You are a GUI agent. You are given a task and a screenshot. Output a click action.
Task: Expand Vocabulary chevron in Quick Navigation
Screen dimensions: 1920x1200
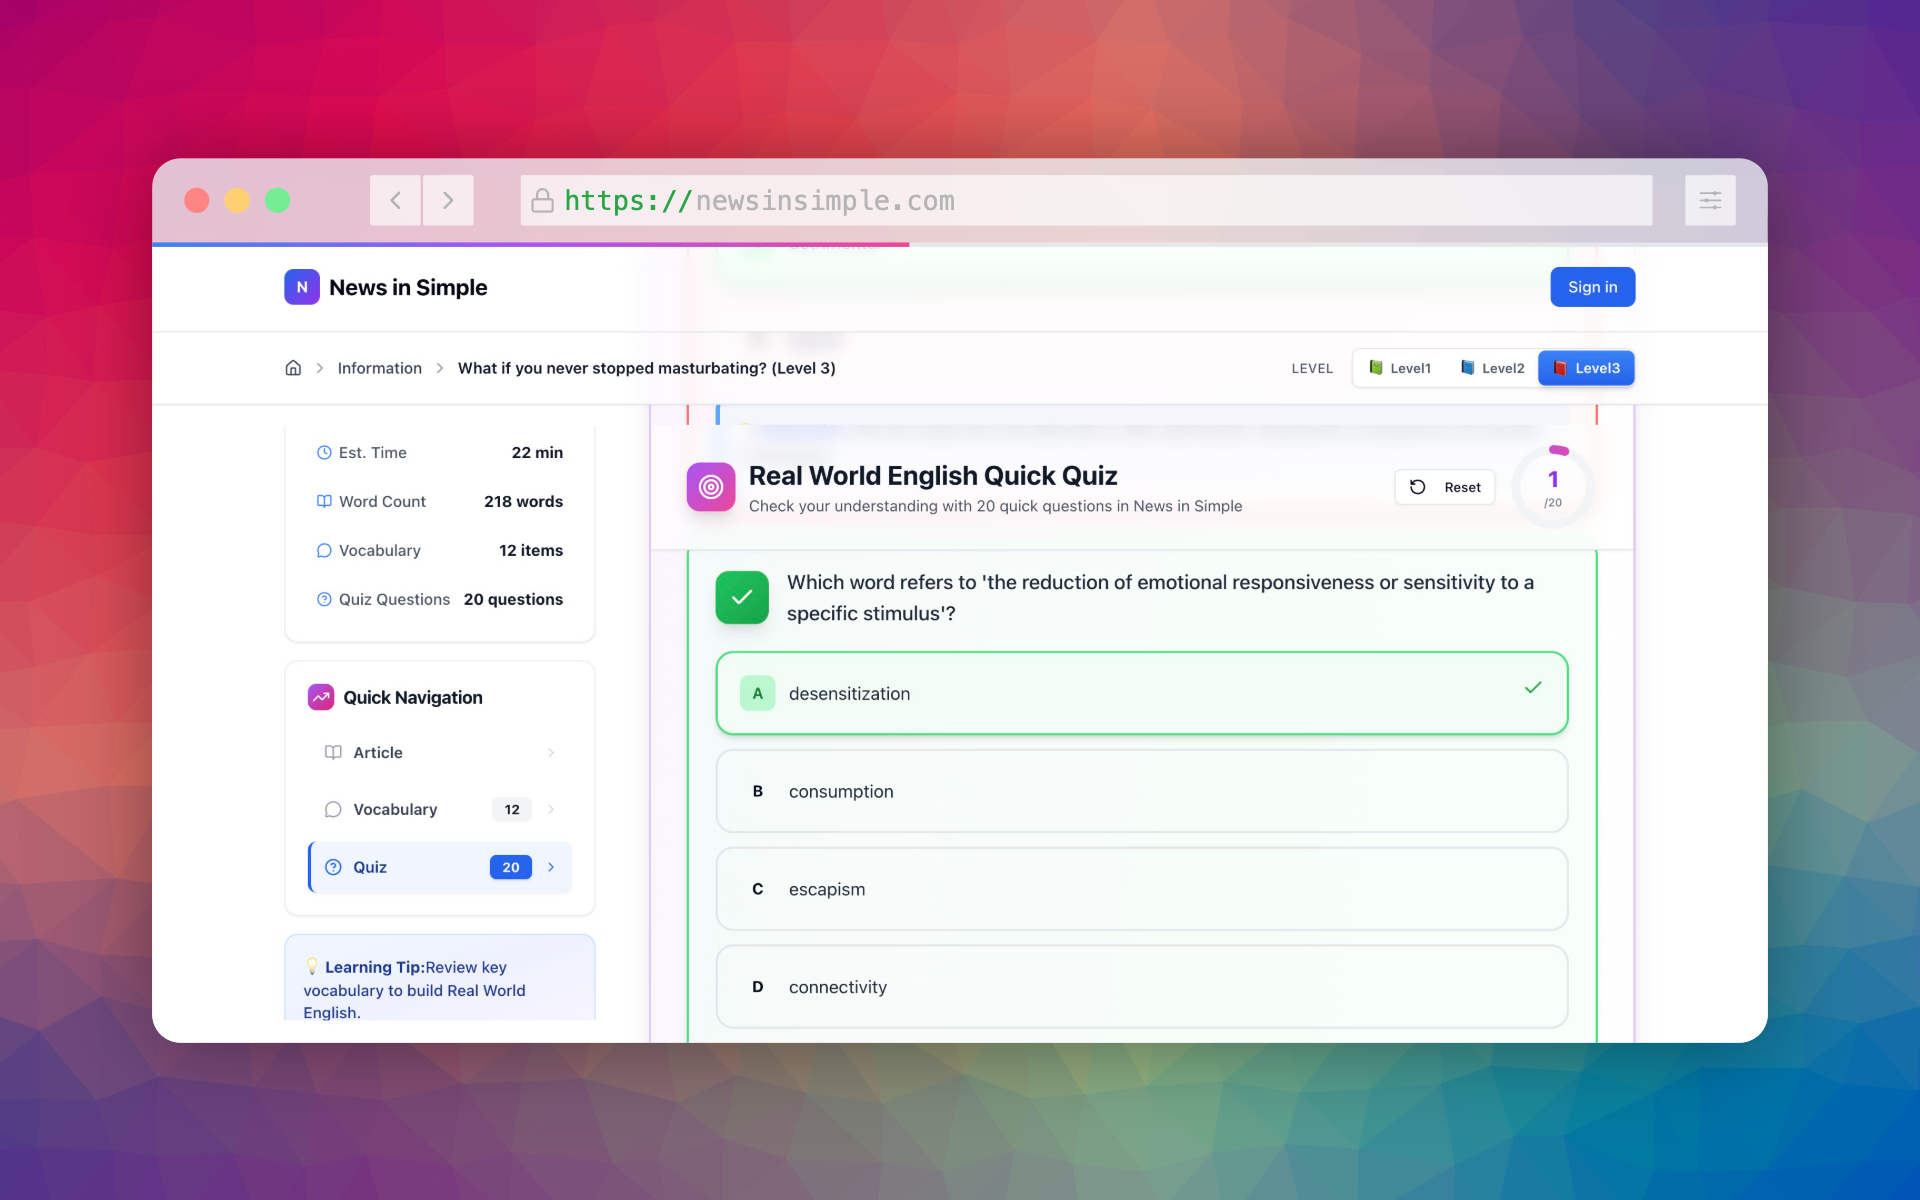tap(551, 809)
